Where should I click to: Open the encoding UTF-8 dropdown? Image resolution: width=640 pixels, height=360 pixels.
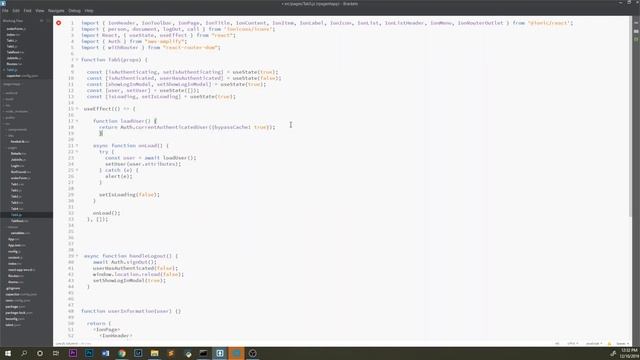[573, 344]
